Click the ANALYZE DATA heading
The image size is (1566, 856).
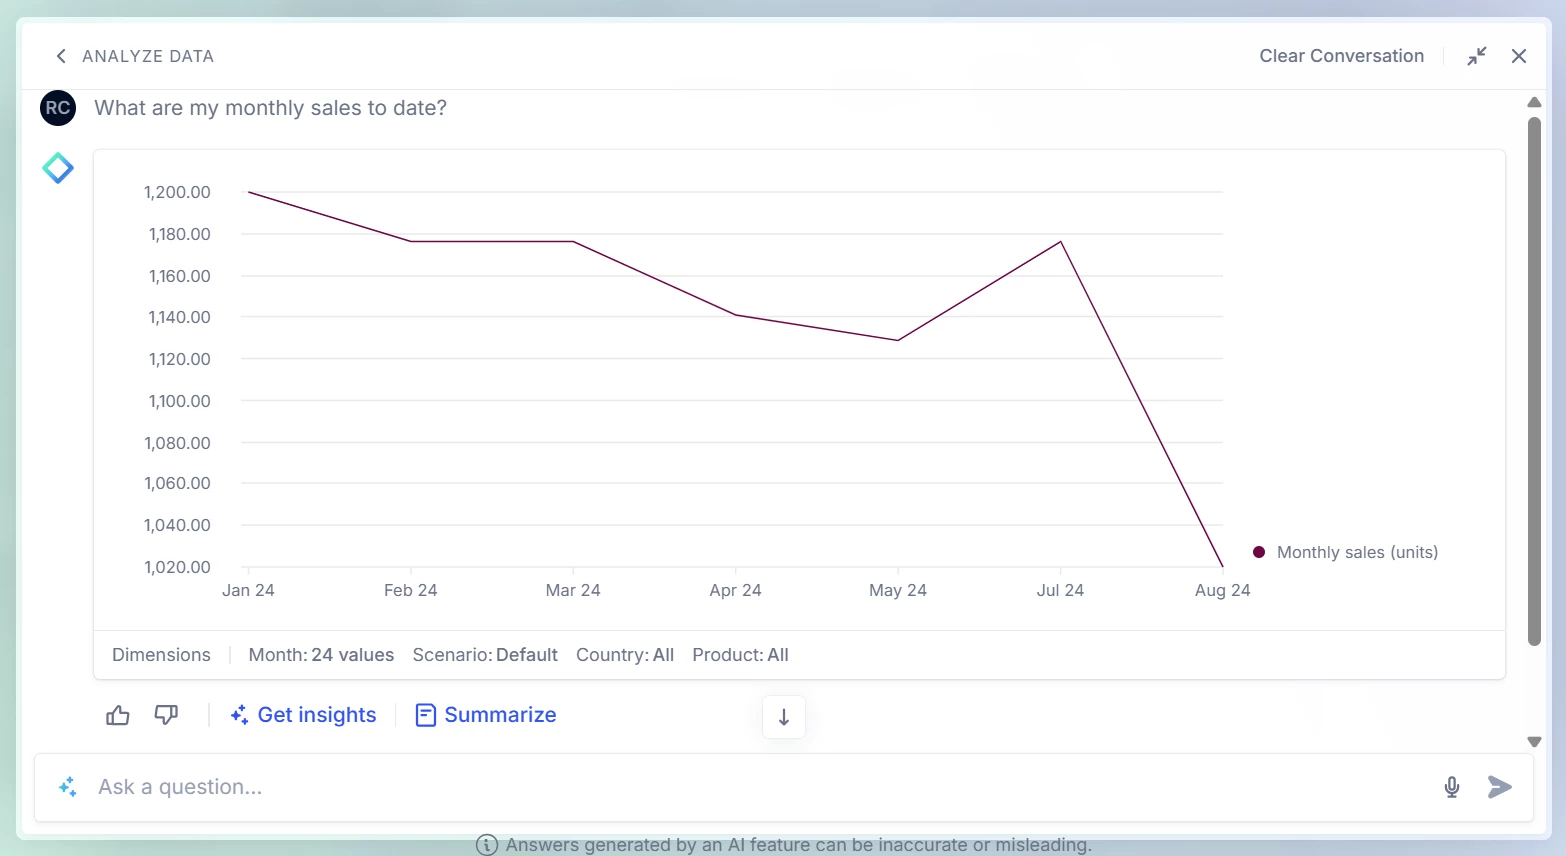(148, 56)
